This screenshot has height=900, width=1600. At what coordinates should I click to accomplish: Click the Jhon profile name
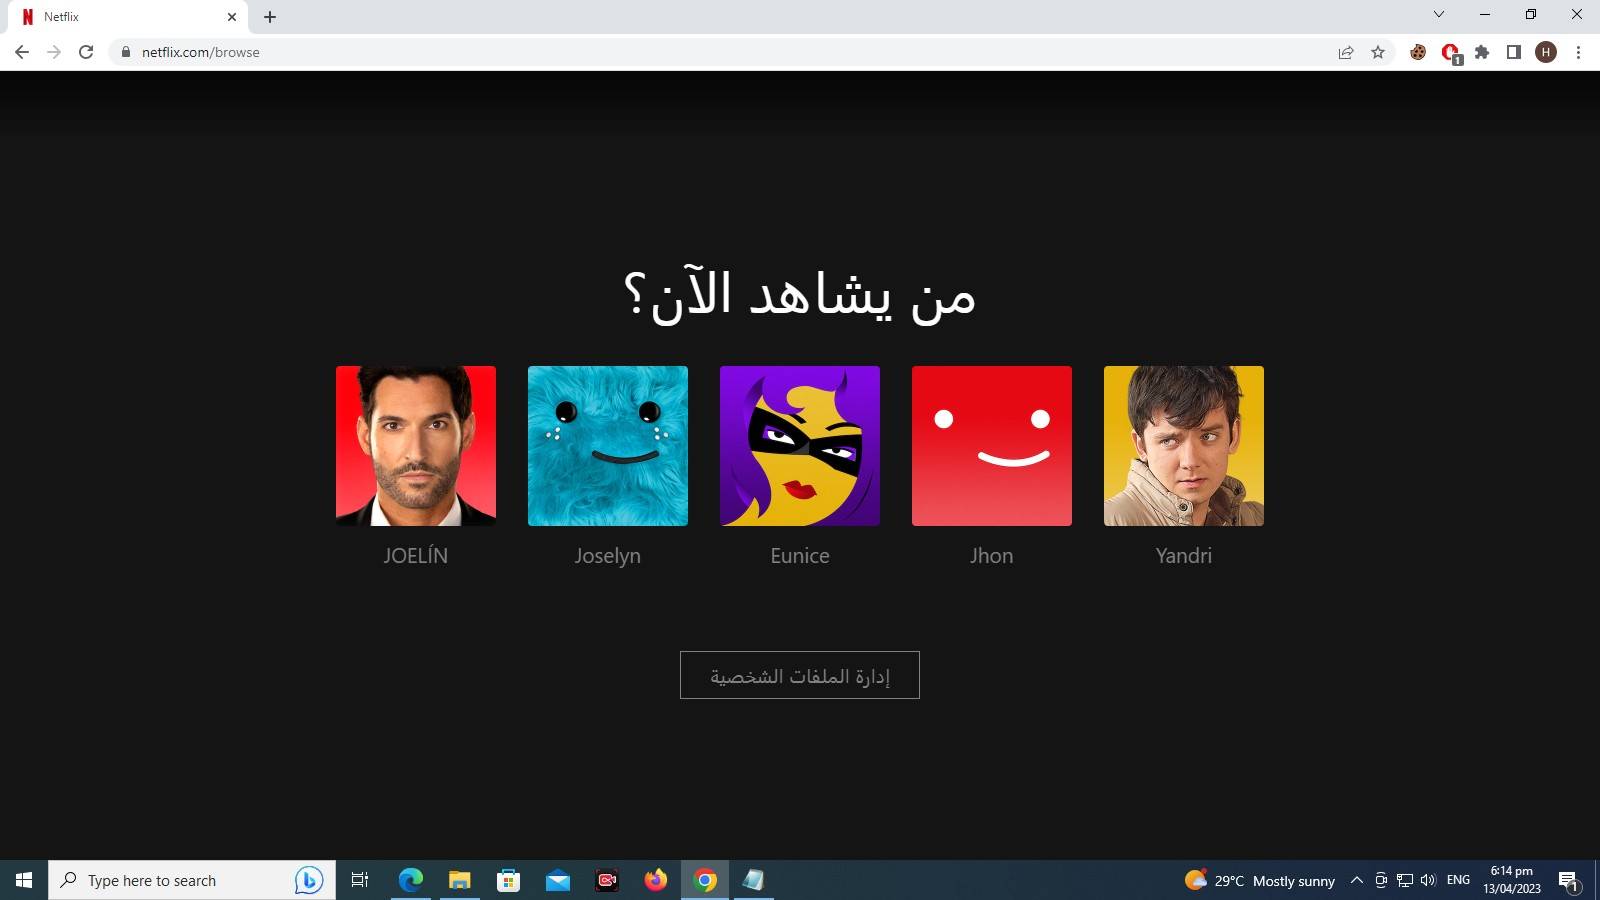tap(992, 556)
